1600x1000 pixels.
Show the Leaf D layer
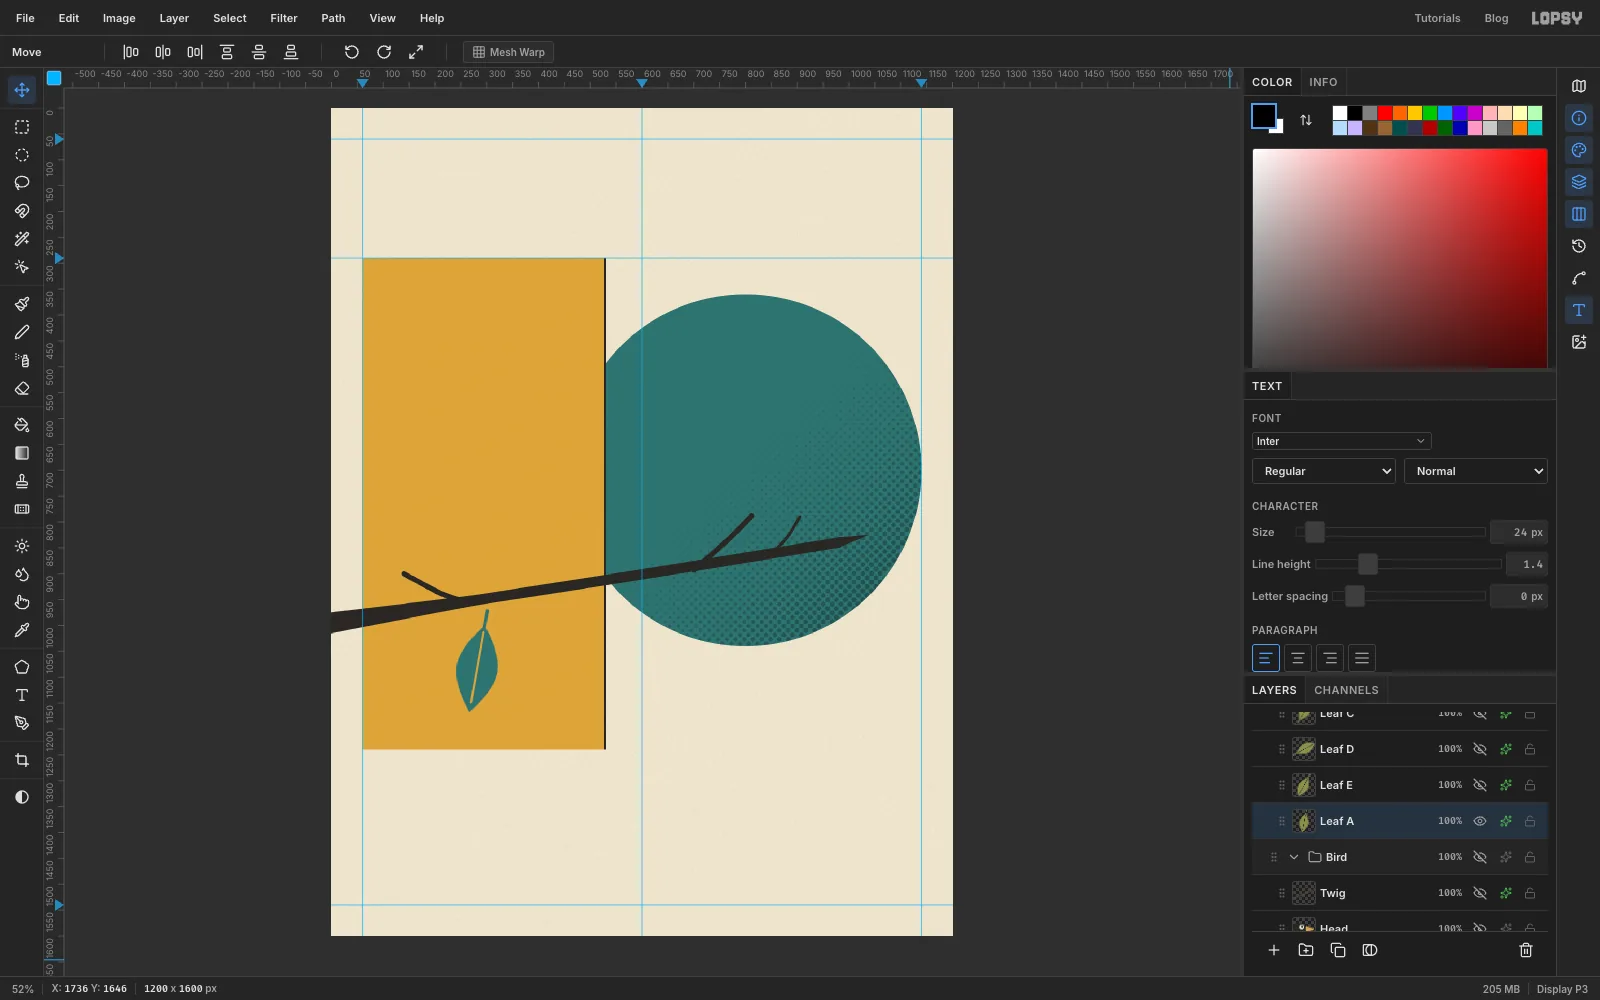1480,749
